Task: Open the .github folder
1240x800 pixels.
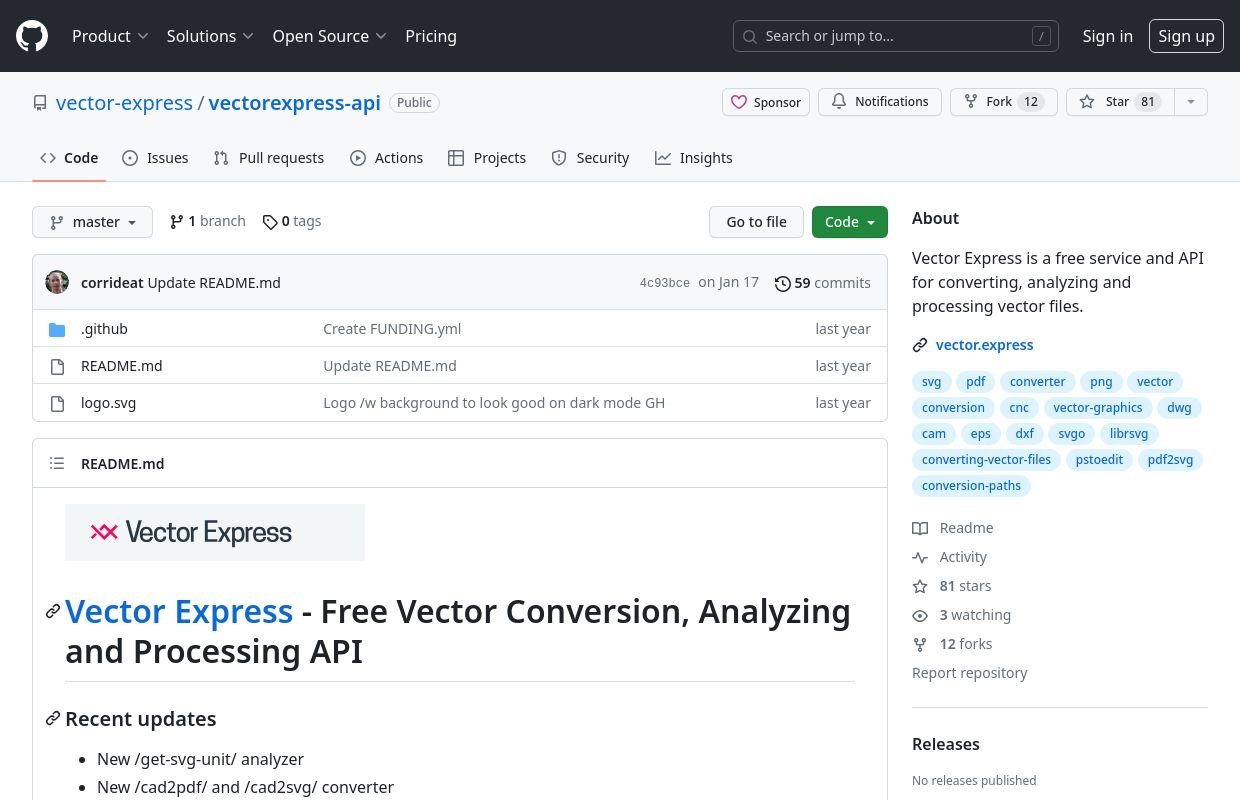Action: coord(104,329)
